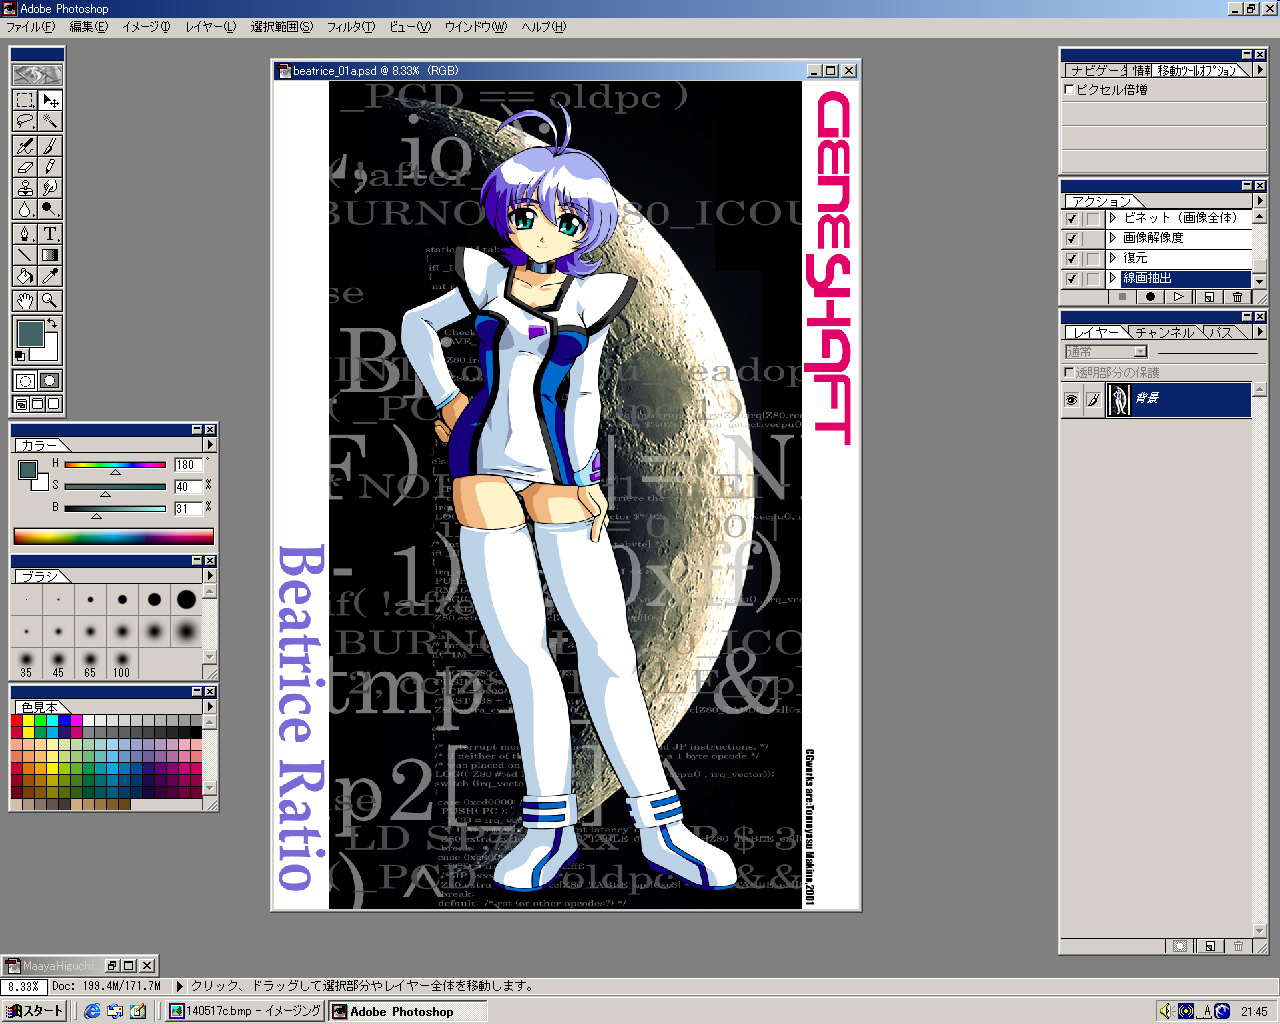Click the zoom percentage field 8.33%
1280x1024 pixels.
click(22, 986)
